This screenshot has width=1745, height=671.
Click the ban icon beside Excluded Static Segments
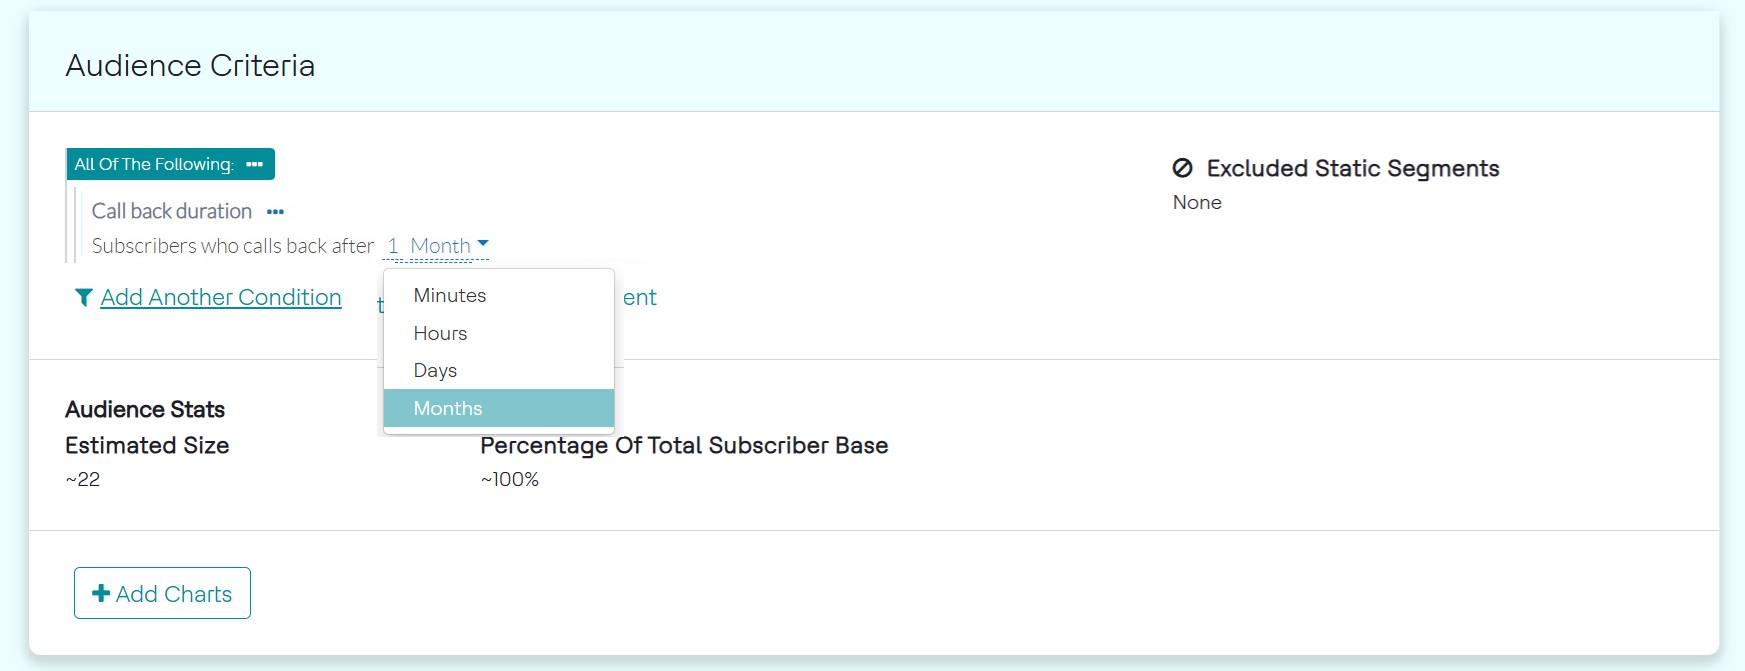(1182, 168)
